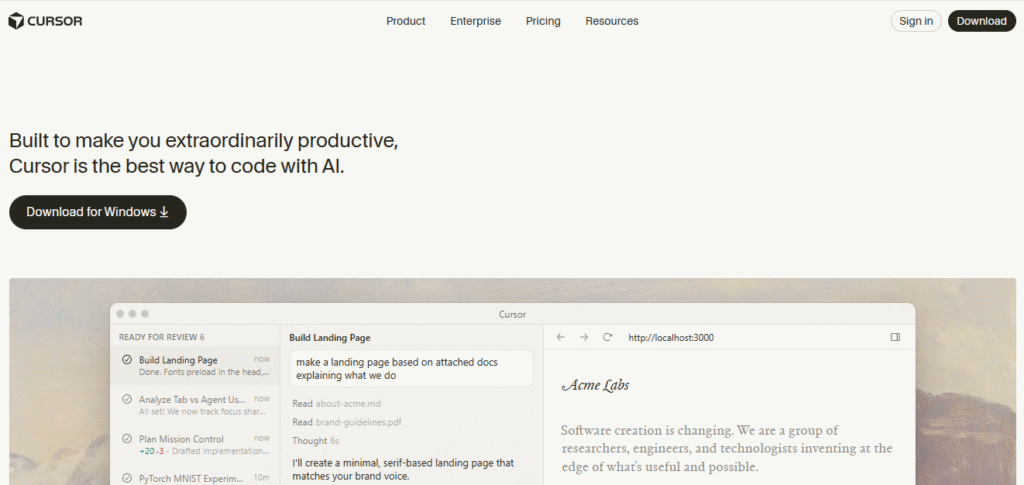Click the checkmark icon beside Analyze Tab vs Agent

click(127, 400)
